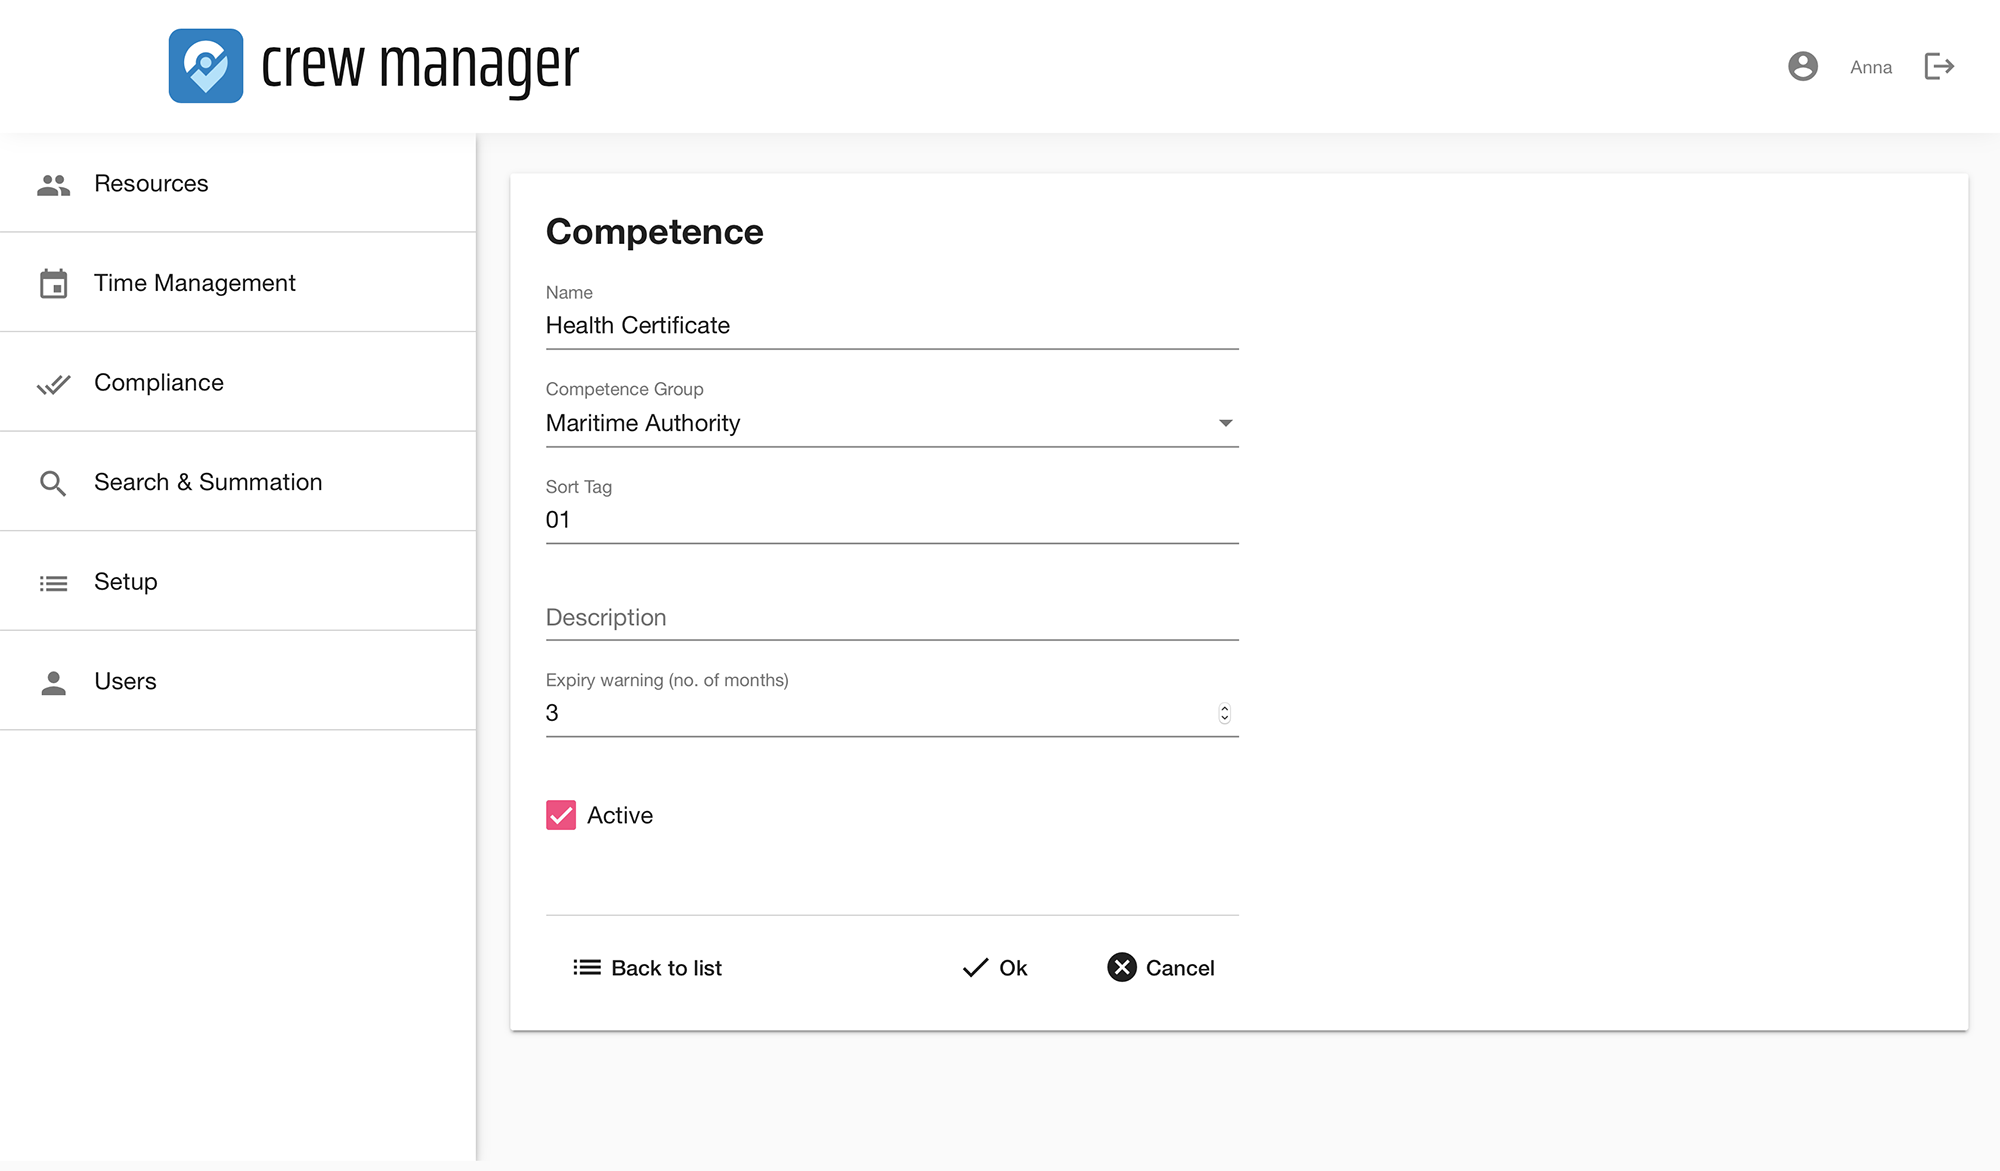Click the Resources people icon
Viewport: 2000px width, 1171px height.
(53, 184)
